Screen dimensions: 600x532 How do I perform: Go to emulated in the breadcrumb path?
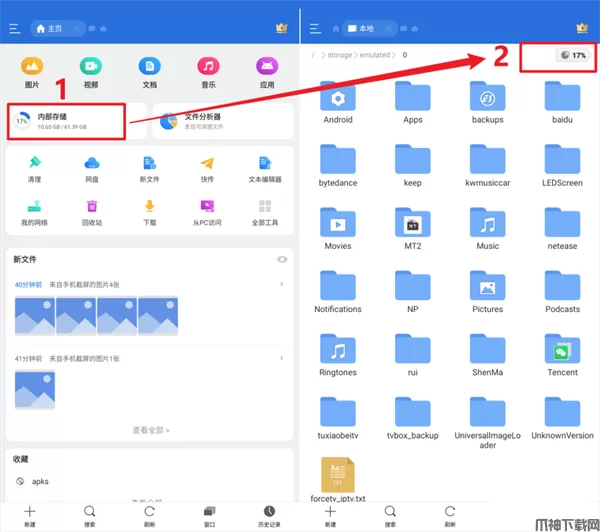[x=375, y=55]
